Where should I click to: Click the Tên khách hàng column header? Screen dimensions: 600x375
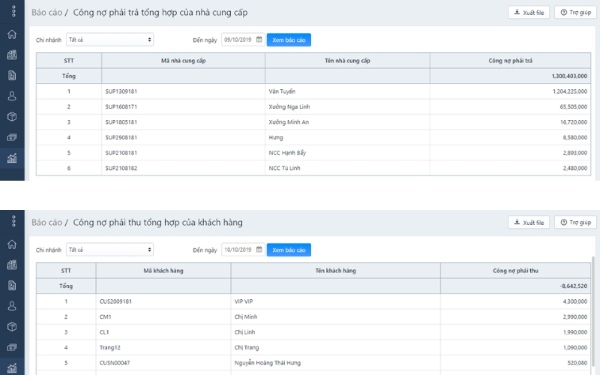click(x=336, y=271)
